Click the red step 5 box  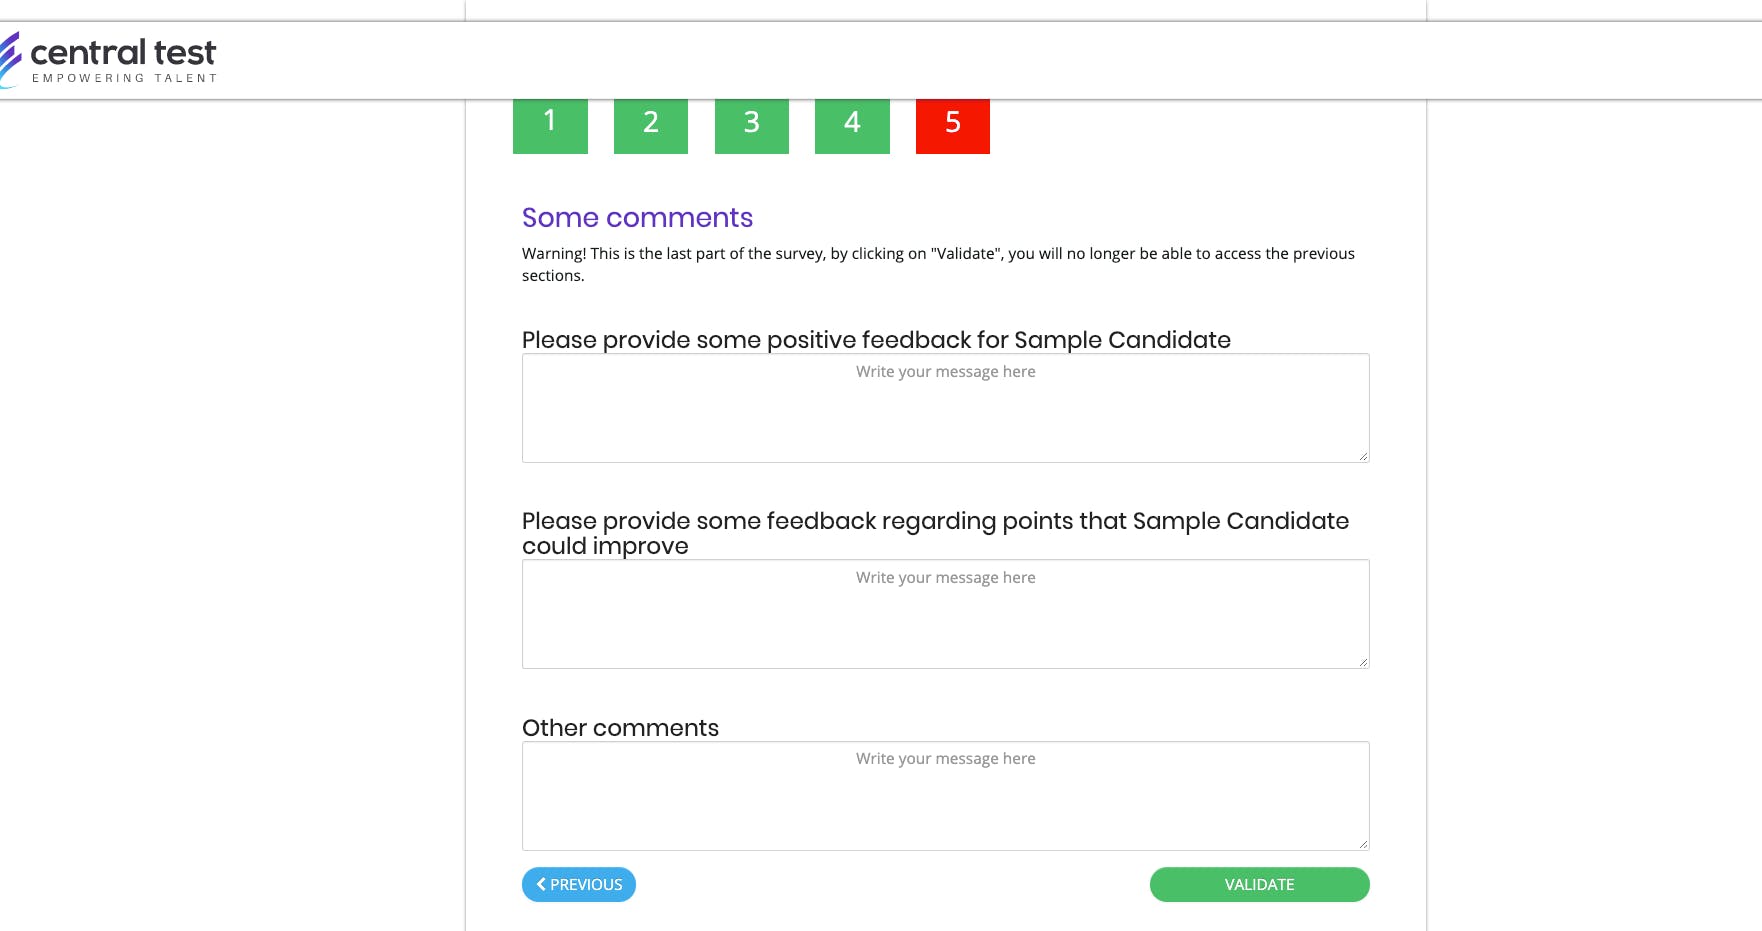point(953,125)
